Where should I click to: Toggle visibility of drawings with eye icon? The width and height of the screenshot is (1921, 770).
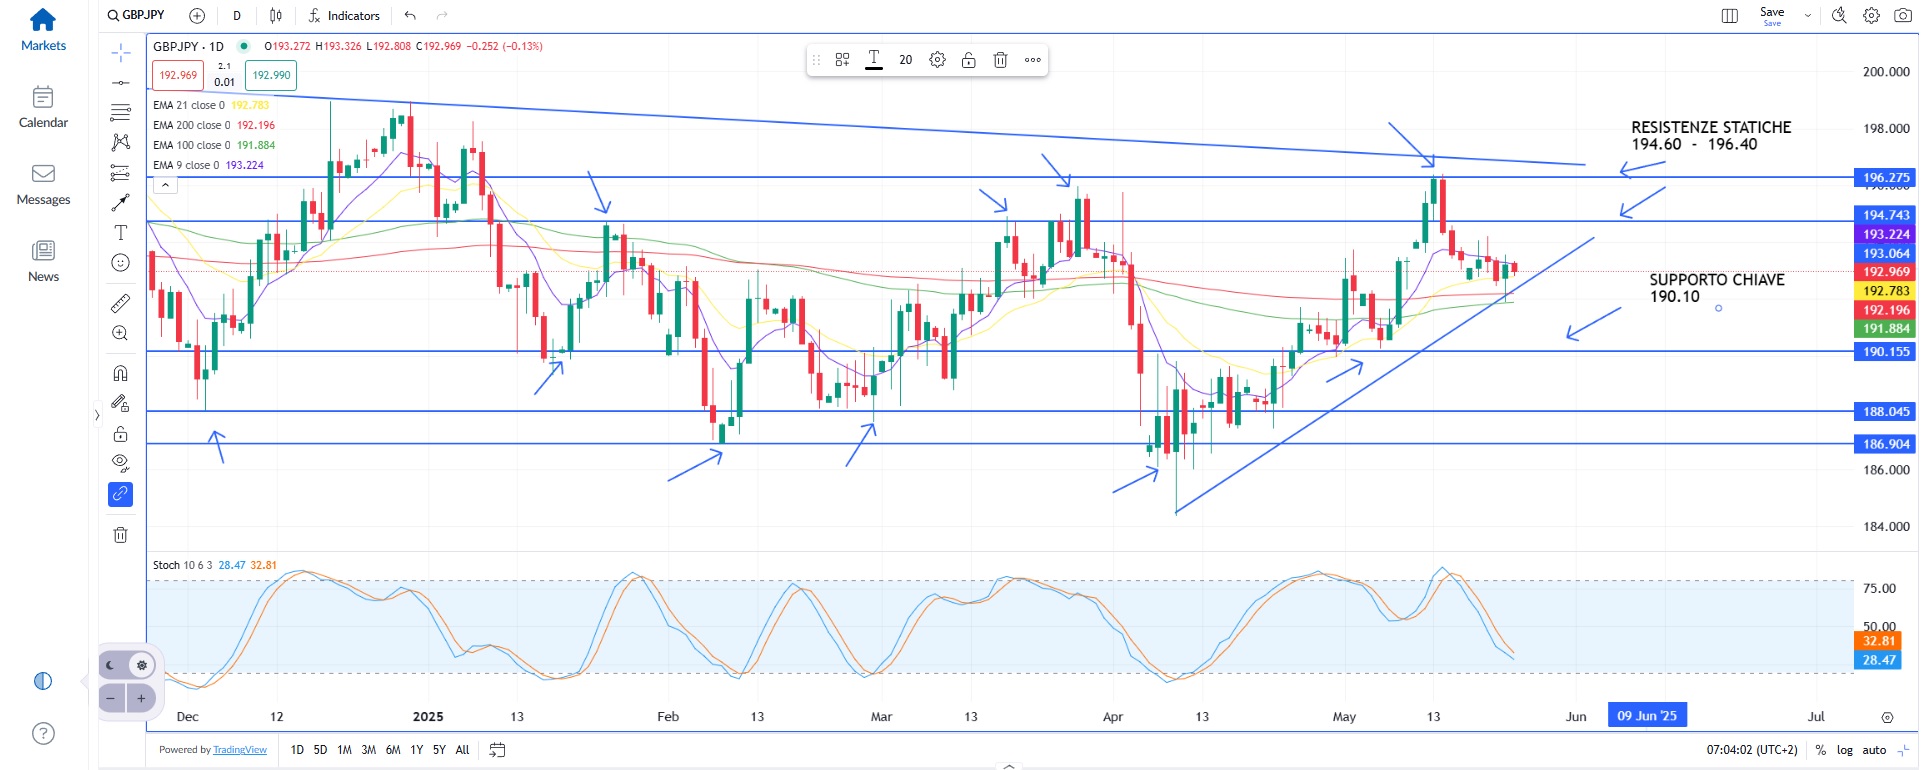[120, 463]
